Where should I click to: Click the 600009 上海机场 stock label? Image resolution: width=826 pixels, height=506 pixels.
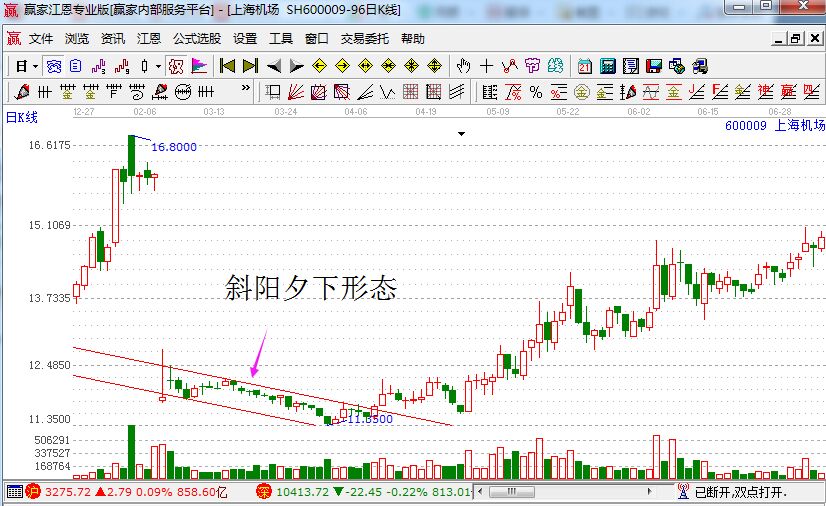(x=774, y=125)
